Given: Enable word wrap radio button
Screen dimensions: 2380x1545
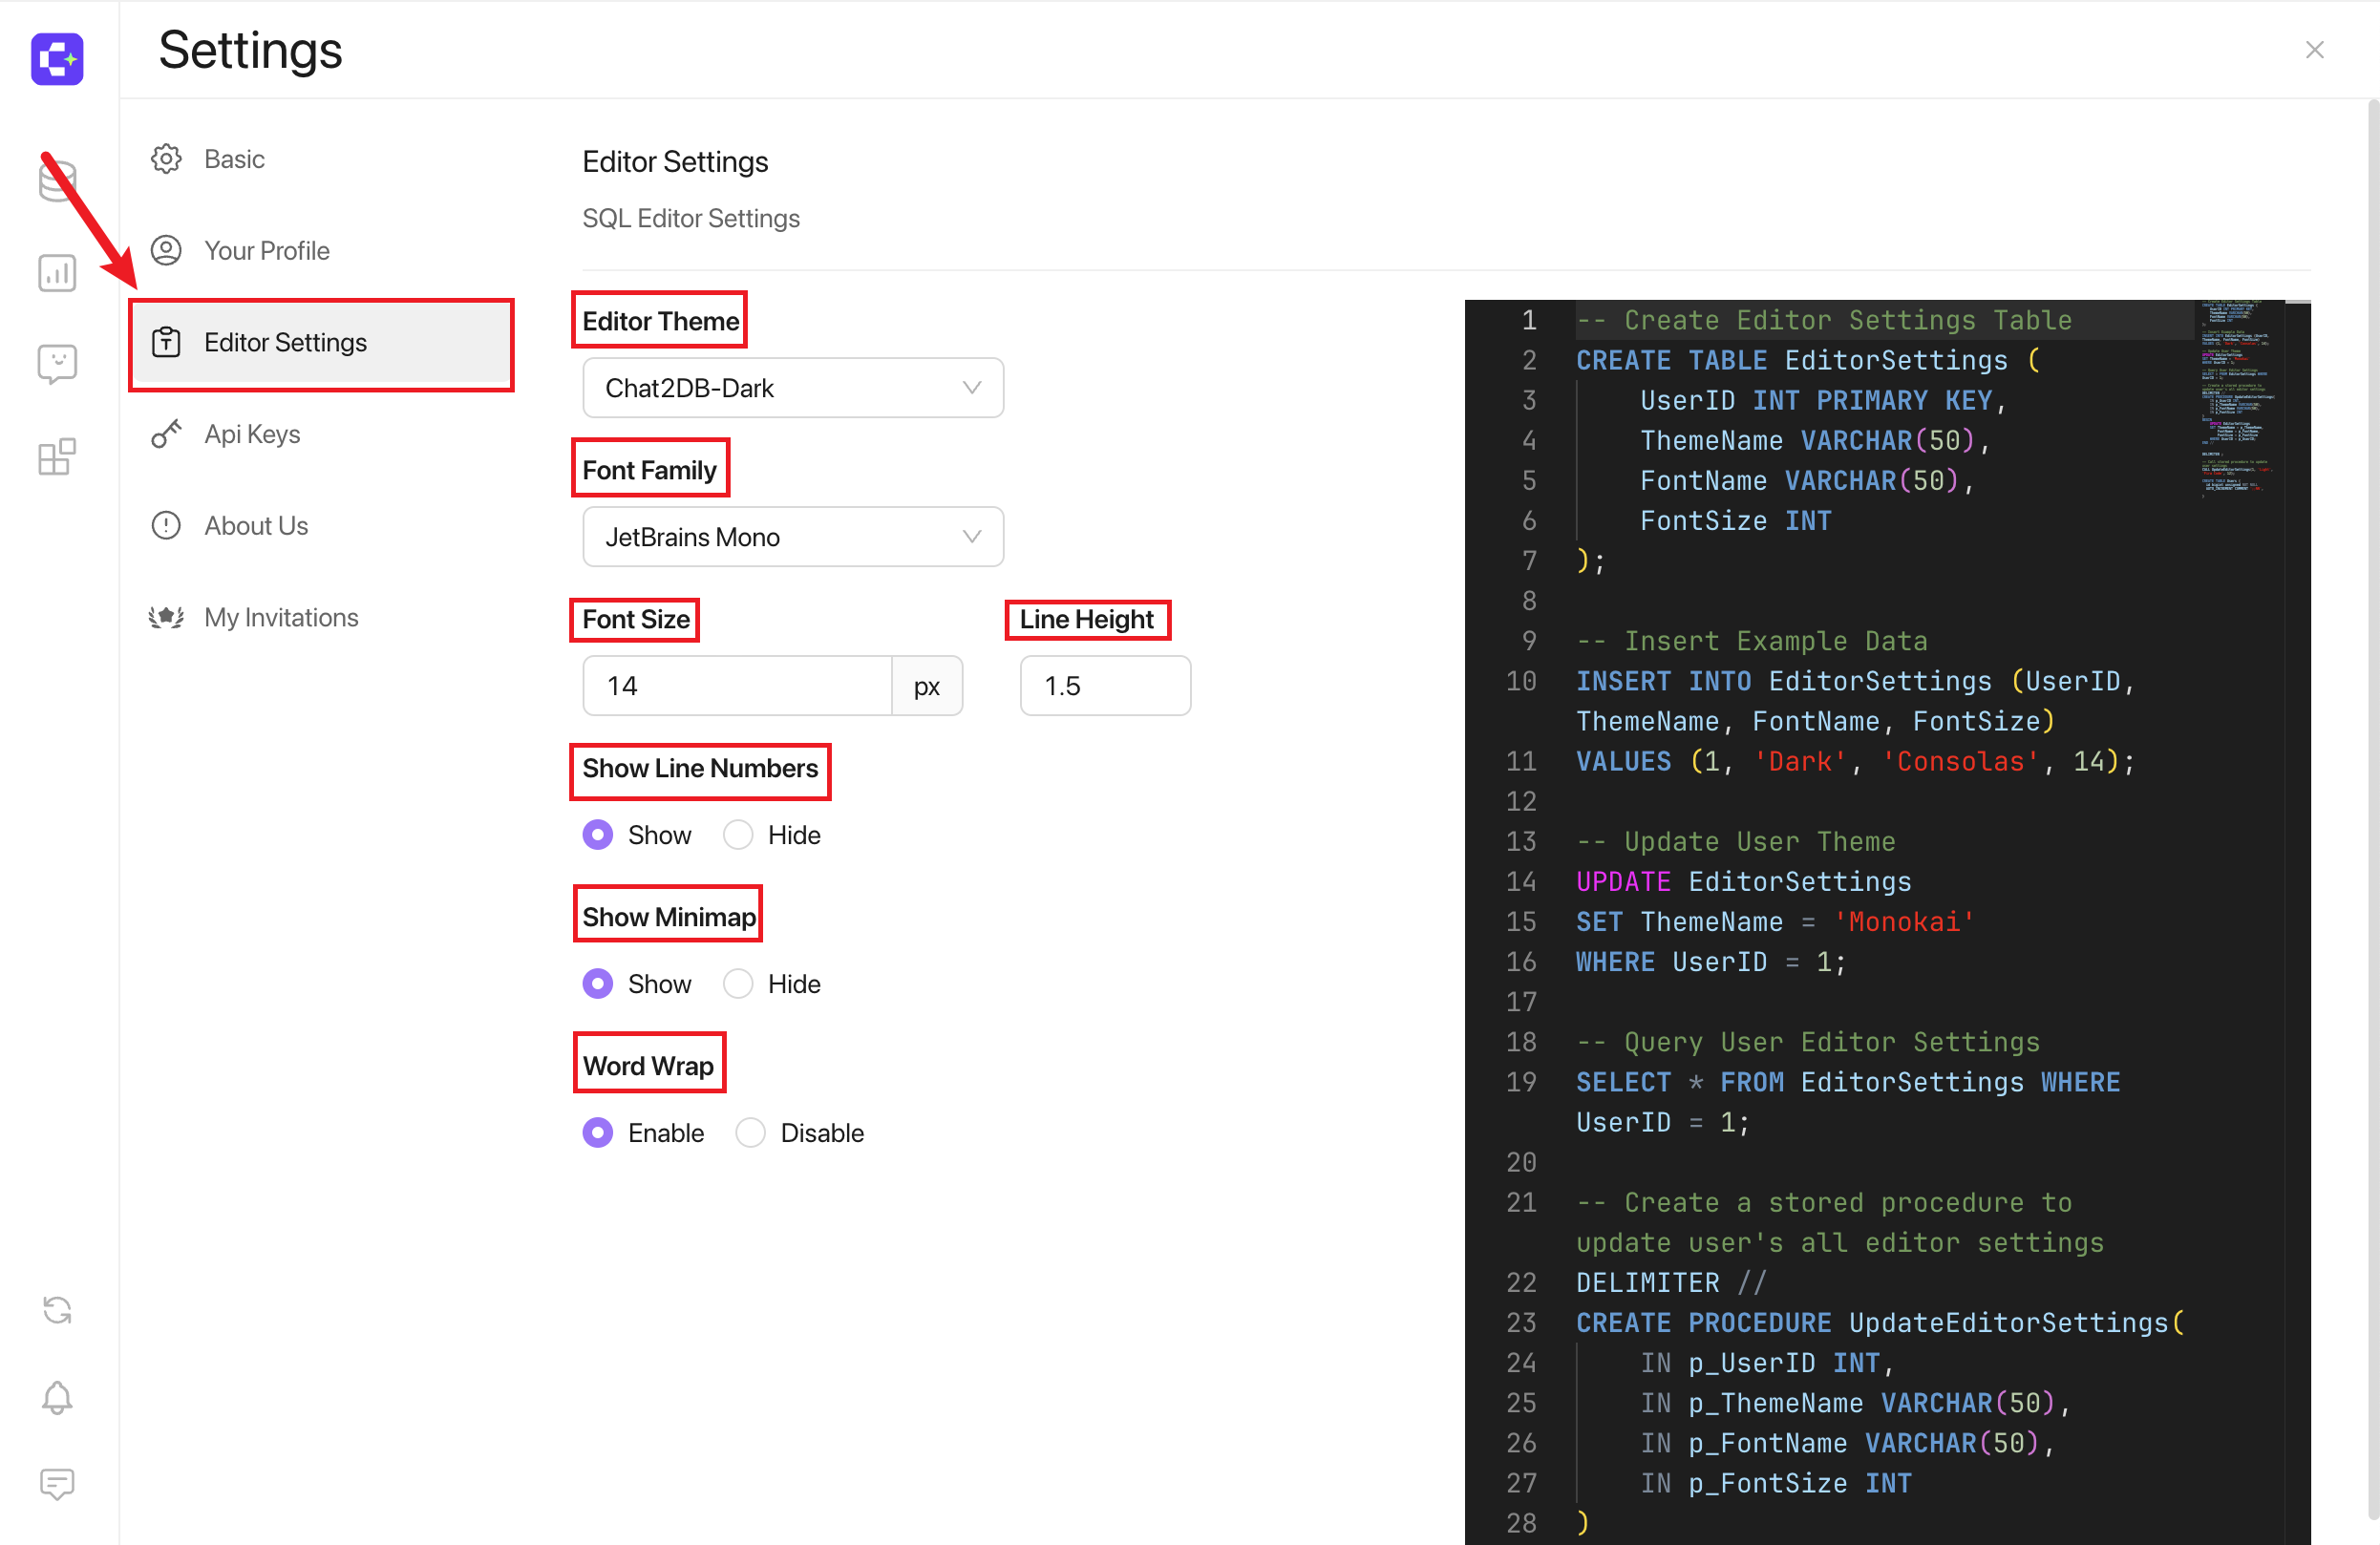Looking at the screenshot, I should point(598,1133).
